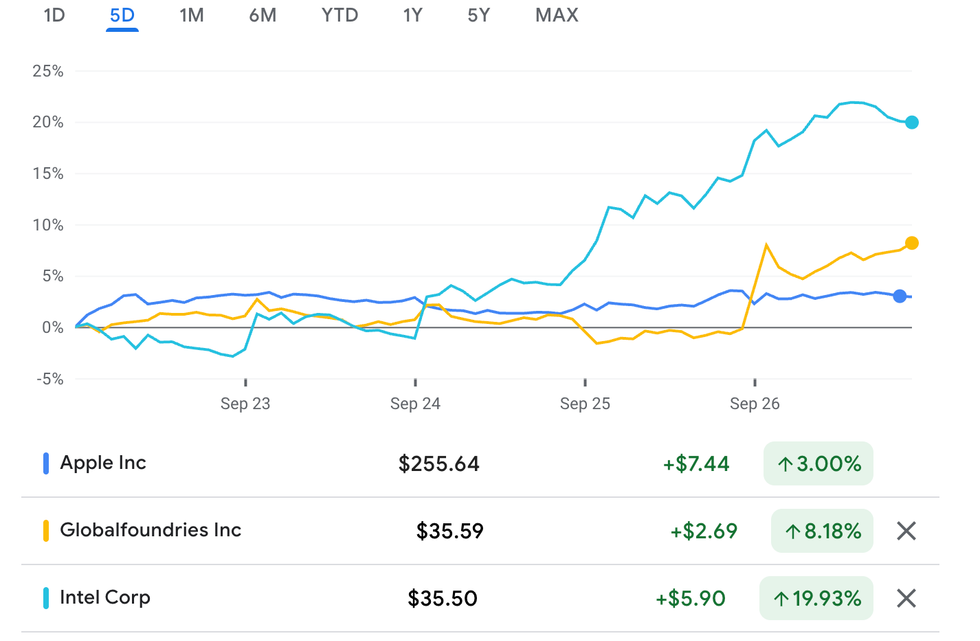Click the Globalfoundries yellow color marker
This screenshot has height=641, width=980.
(46, 531)
